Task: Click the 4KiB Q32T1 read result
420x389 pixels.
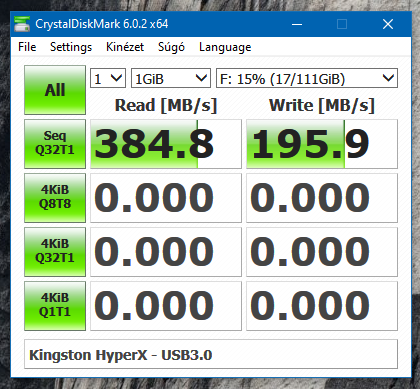Action: 166,252
